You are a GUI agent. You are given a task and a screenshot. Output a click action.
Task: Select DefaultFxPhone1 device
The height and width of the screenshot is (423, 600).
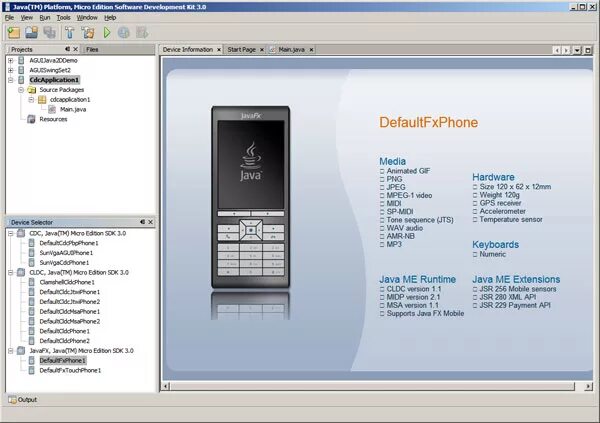[x=63, y=361]
